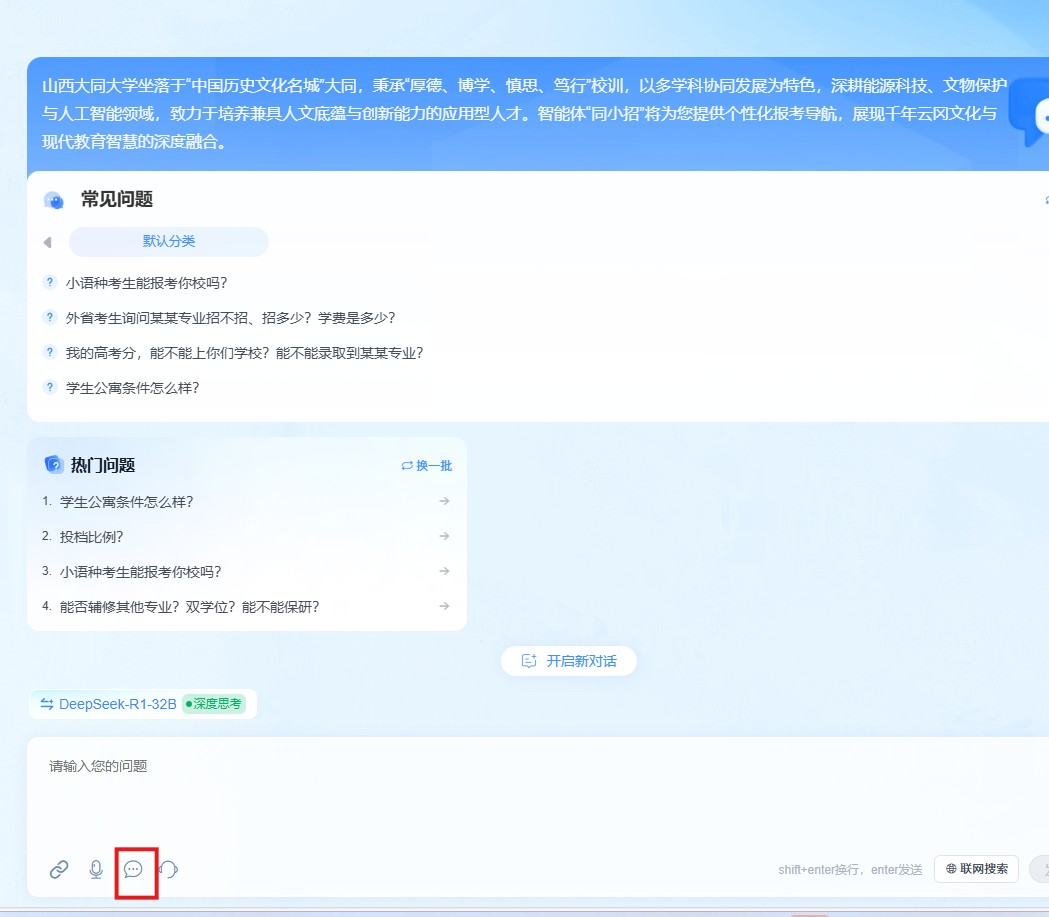This screenshot has height=917, width=1049.
Task: Open FAQ about 外省考生 admissions and tuition
Action: (230, 318)
